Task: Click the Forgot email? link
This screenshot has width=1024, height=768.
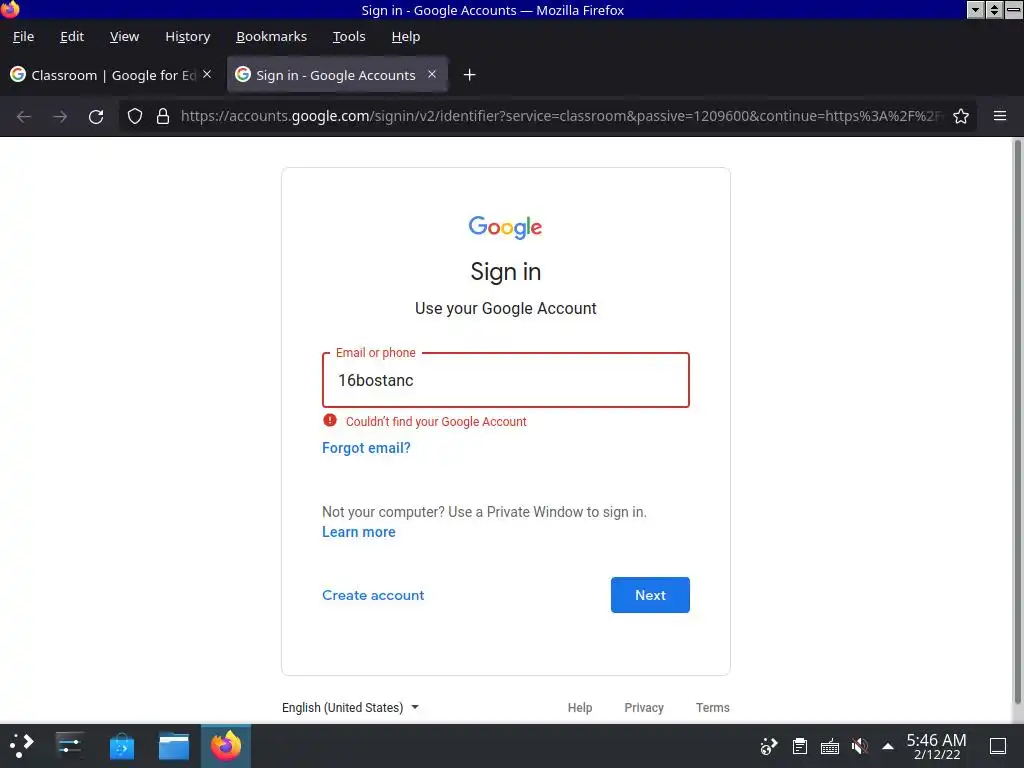Action: [366, 448]
